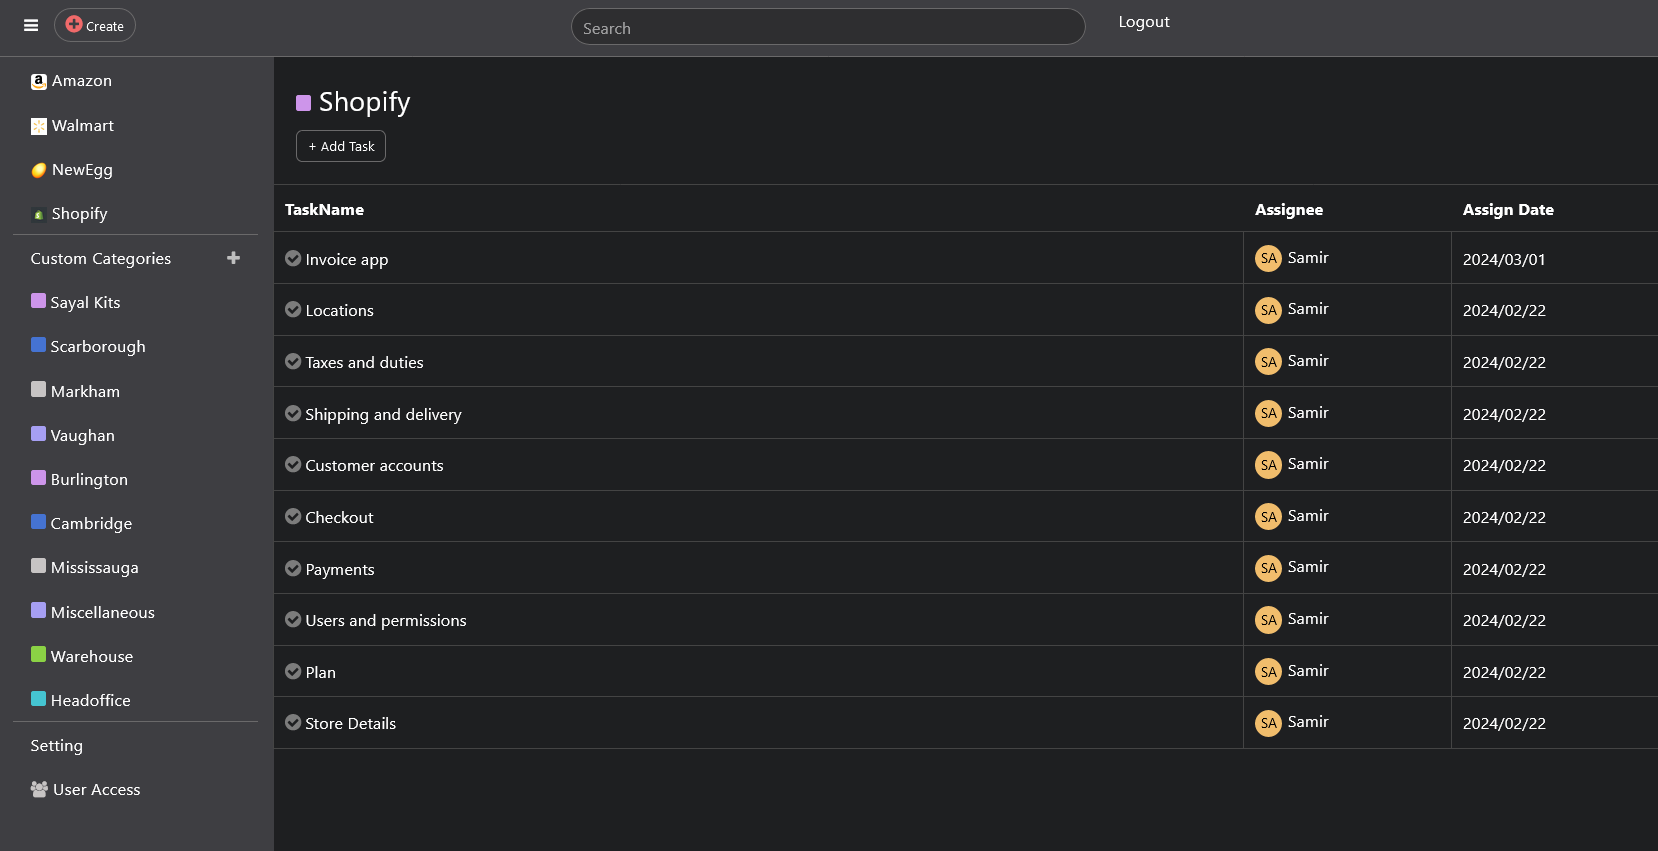Click the Shopify bag icon in sidebar
This screenshot has height=851, width=1658.
(38, 214)
